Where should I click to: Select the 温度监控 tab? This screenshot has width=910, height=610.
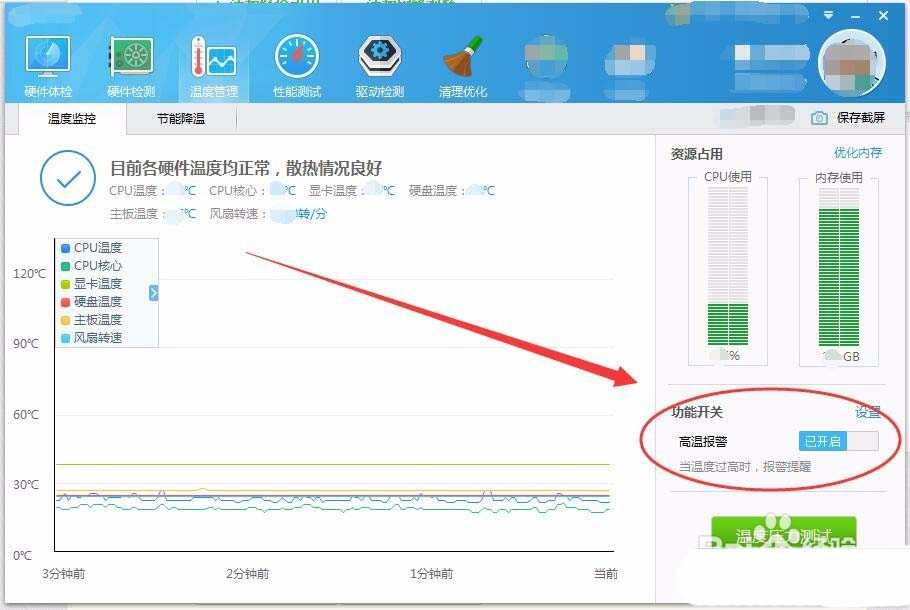coord(72,117)
